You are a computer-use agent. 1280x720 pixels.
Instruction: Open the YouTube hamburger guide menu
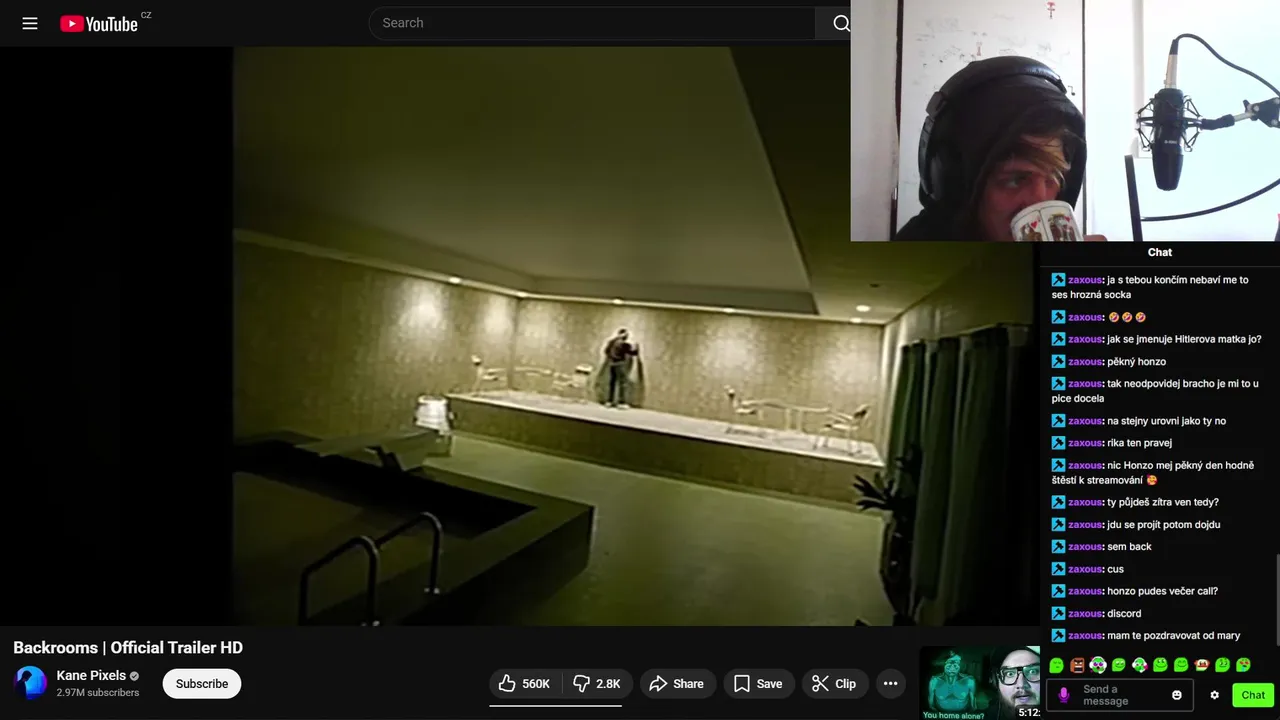click(30, 23)
